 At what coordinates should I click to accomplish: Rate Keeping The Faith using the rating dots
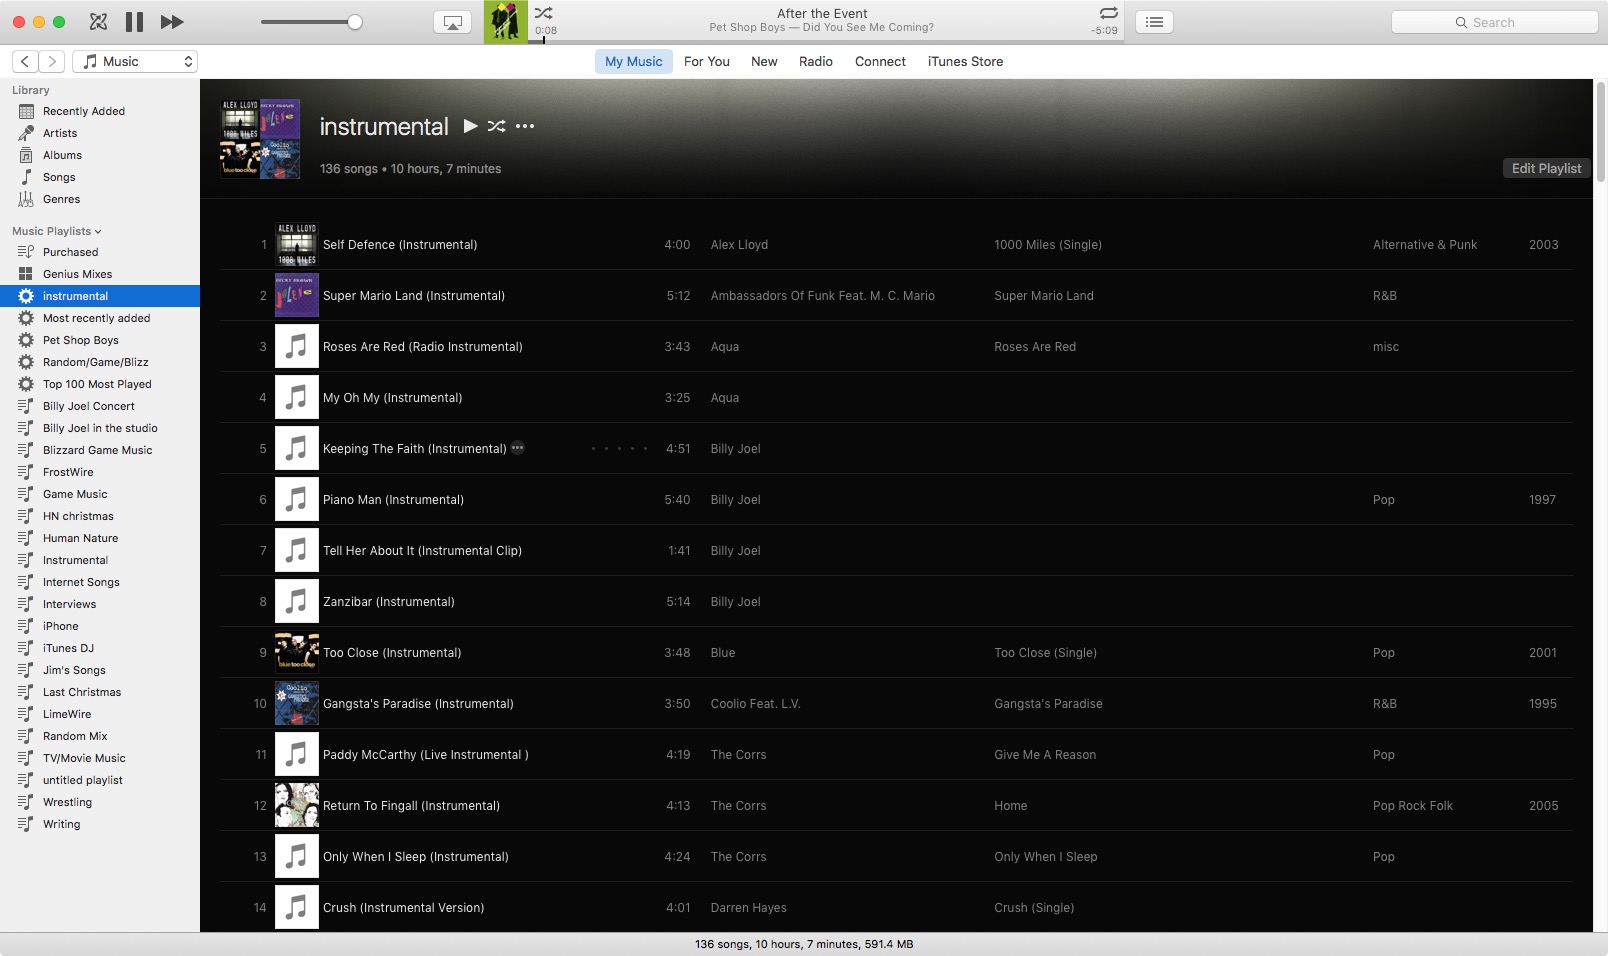(619, 449)
